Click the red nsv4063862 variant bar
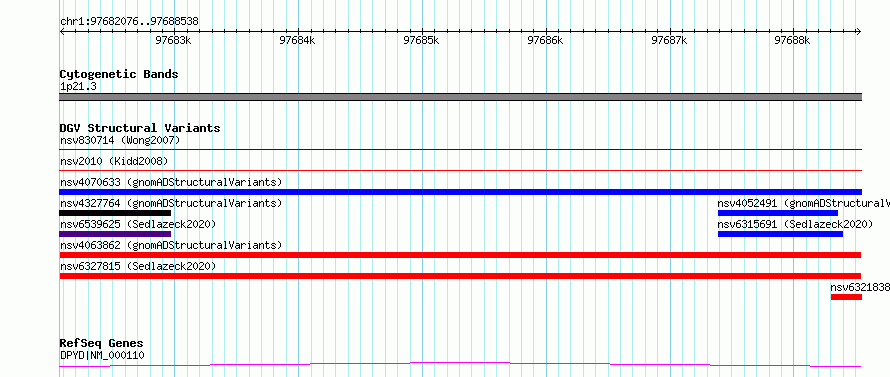This screenshot has height=377, width=890. click(460, 255)
